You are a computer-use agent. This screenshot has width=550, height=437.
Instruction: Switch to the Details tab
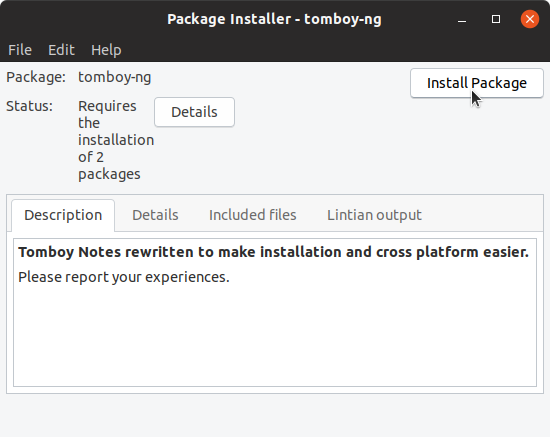click(155, 215)
